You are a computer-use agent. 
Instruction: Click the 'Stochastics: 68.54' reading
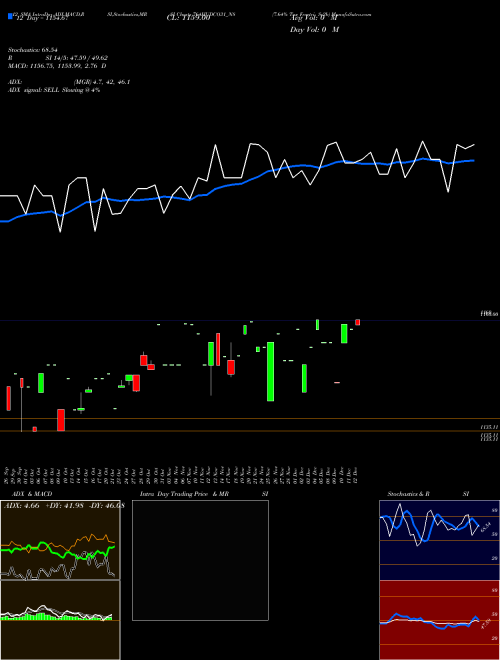(x=33, y=50)
